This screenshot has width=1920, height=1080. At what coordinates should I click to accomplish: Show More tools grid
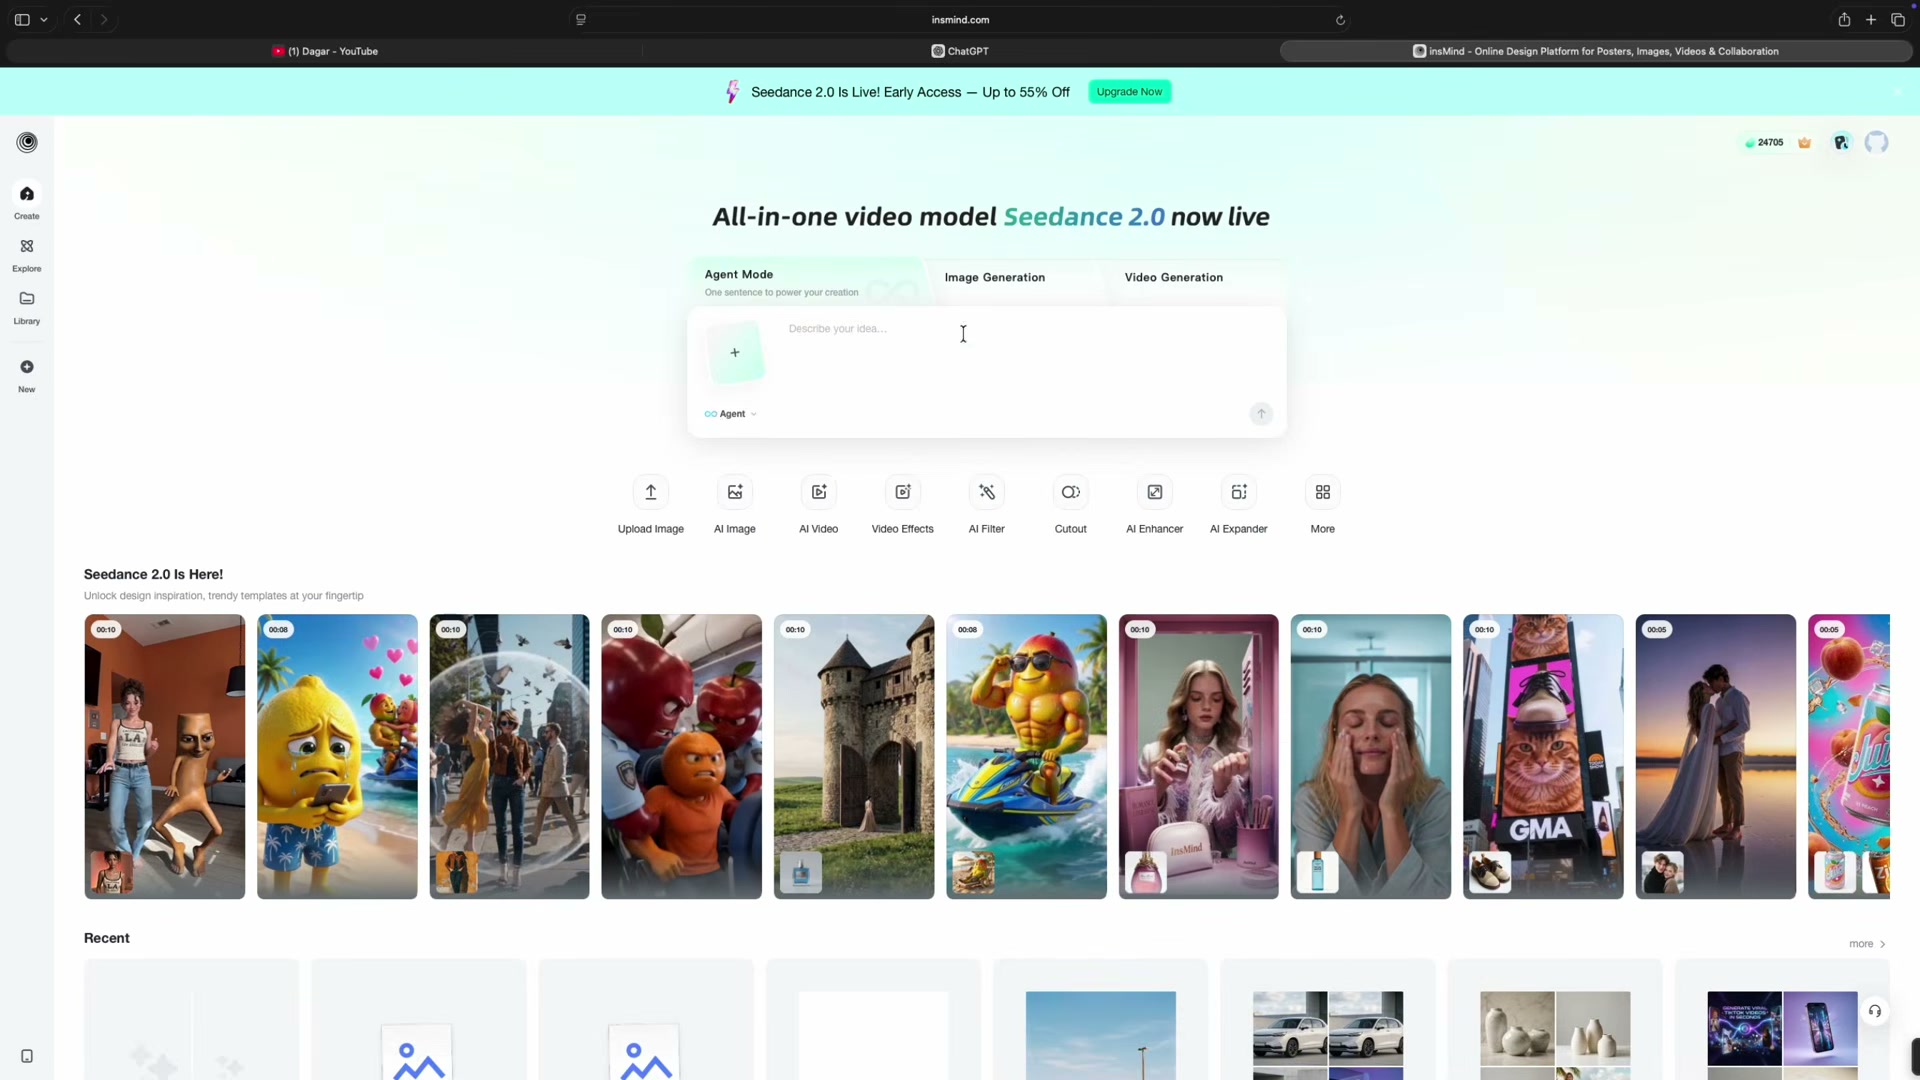click(1323, 505)
